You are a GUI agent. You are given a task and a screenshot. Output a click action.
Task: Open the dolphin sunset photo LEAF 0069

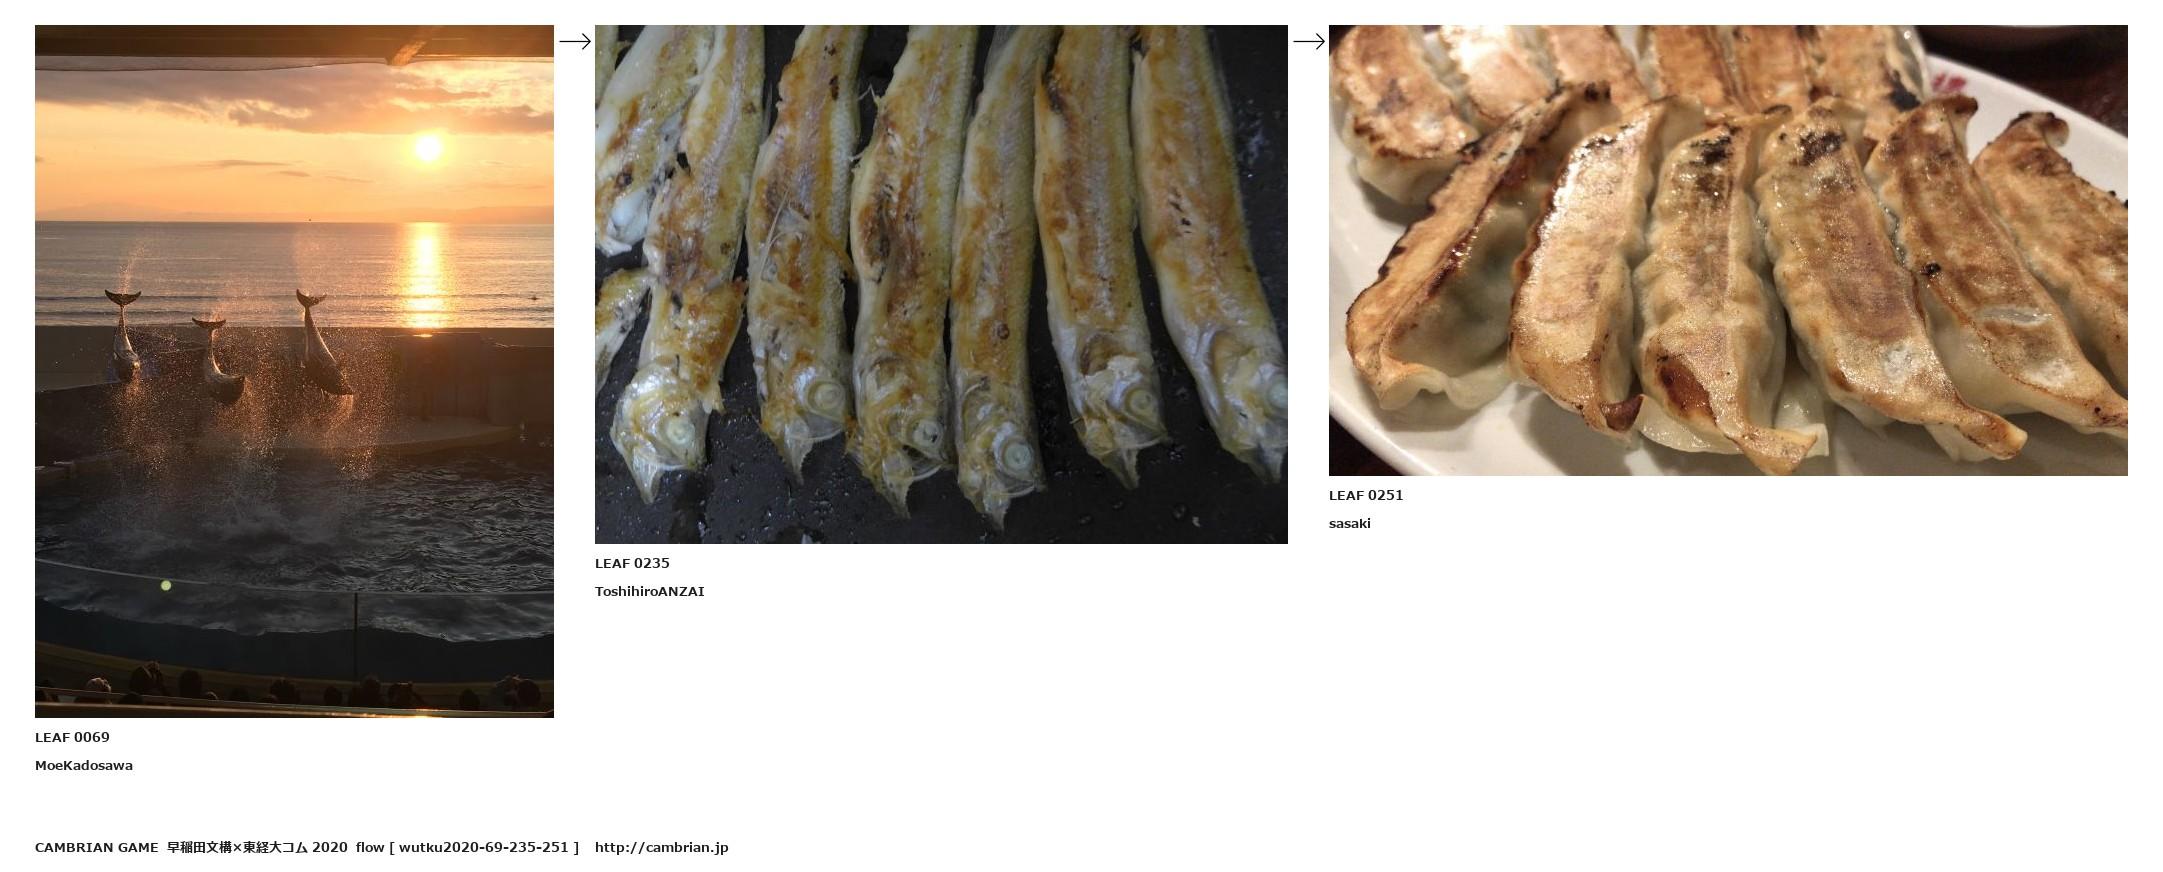coord(294,371)
